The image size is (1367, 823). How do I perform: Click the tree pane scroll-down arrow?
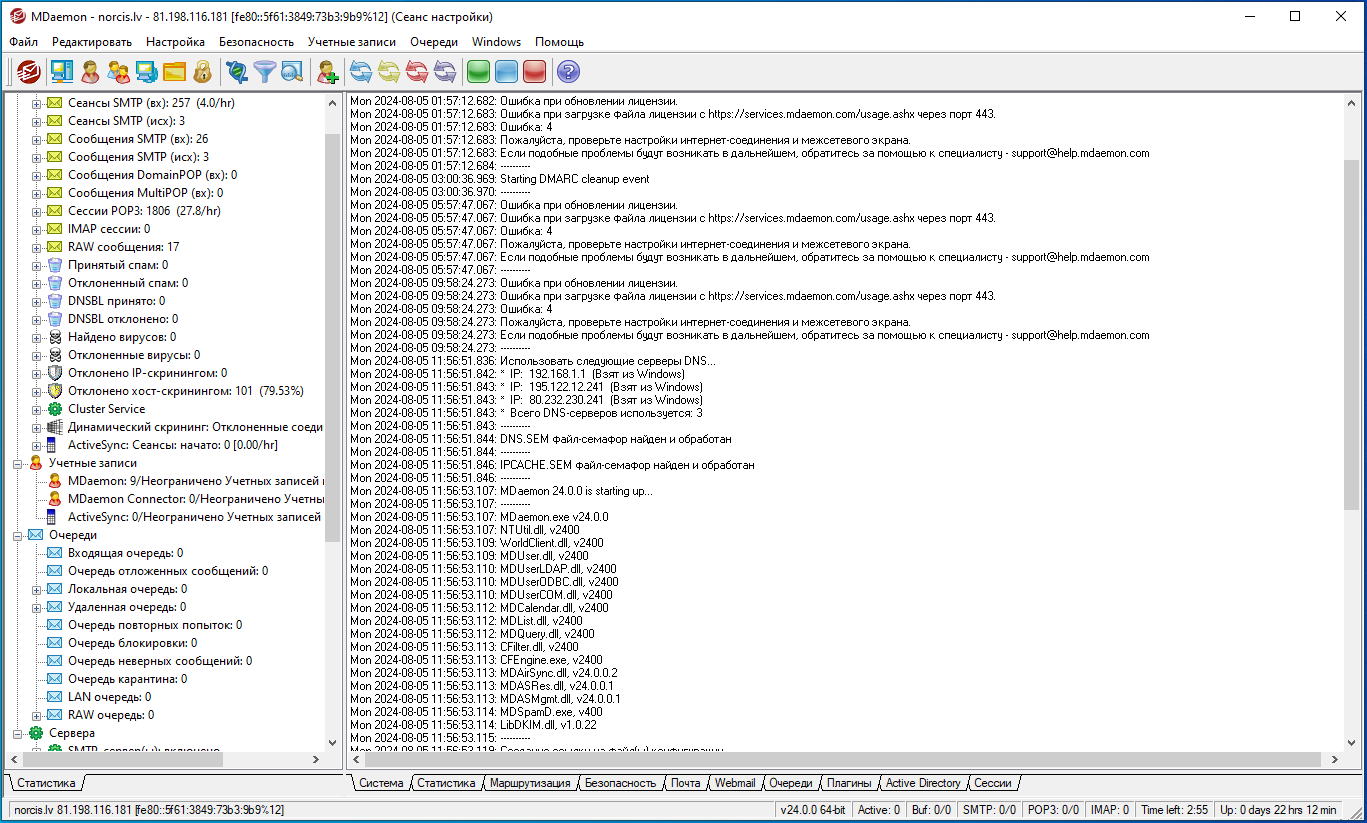(333, 742)
